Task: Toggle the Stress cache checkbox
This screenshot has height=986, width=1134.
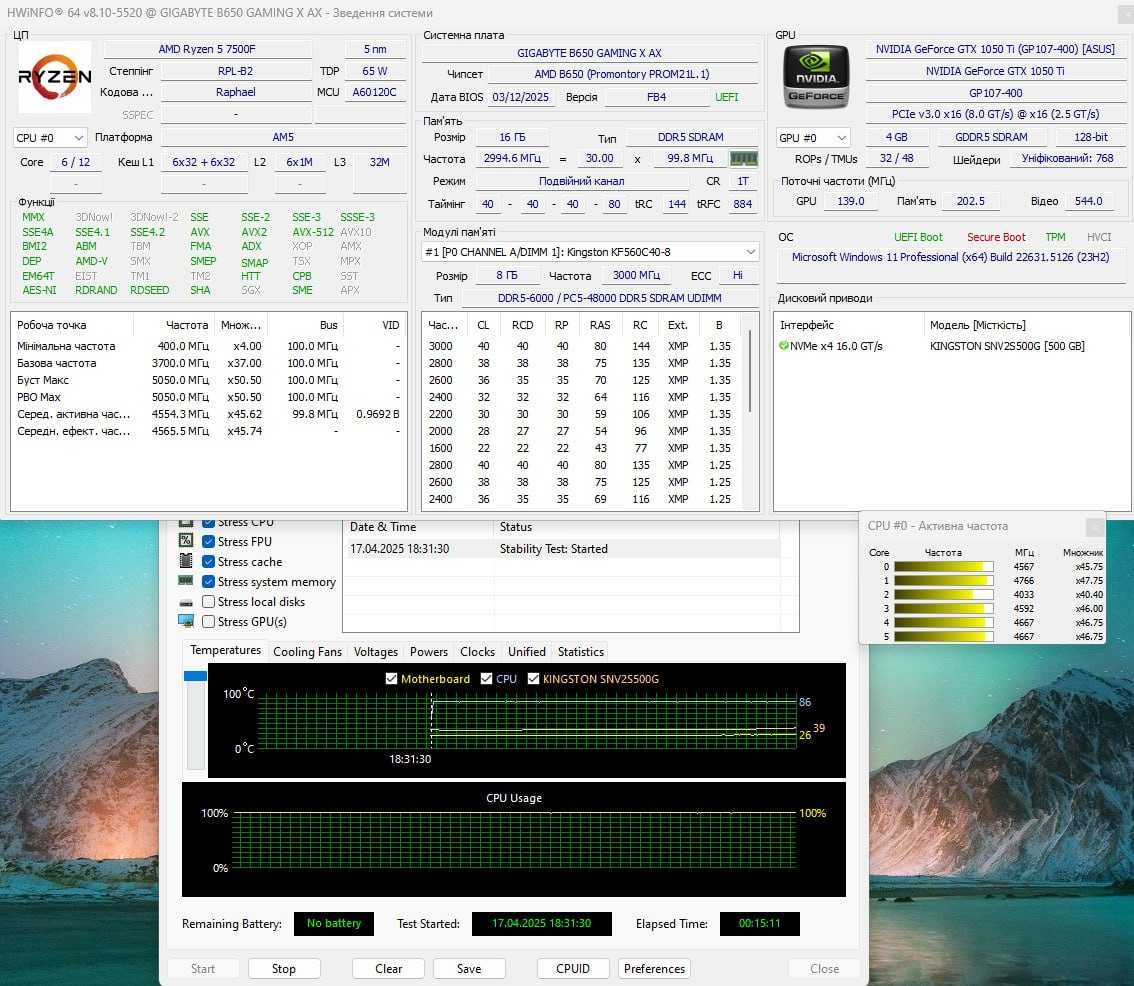Action: (208, 561)
